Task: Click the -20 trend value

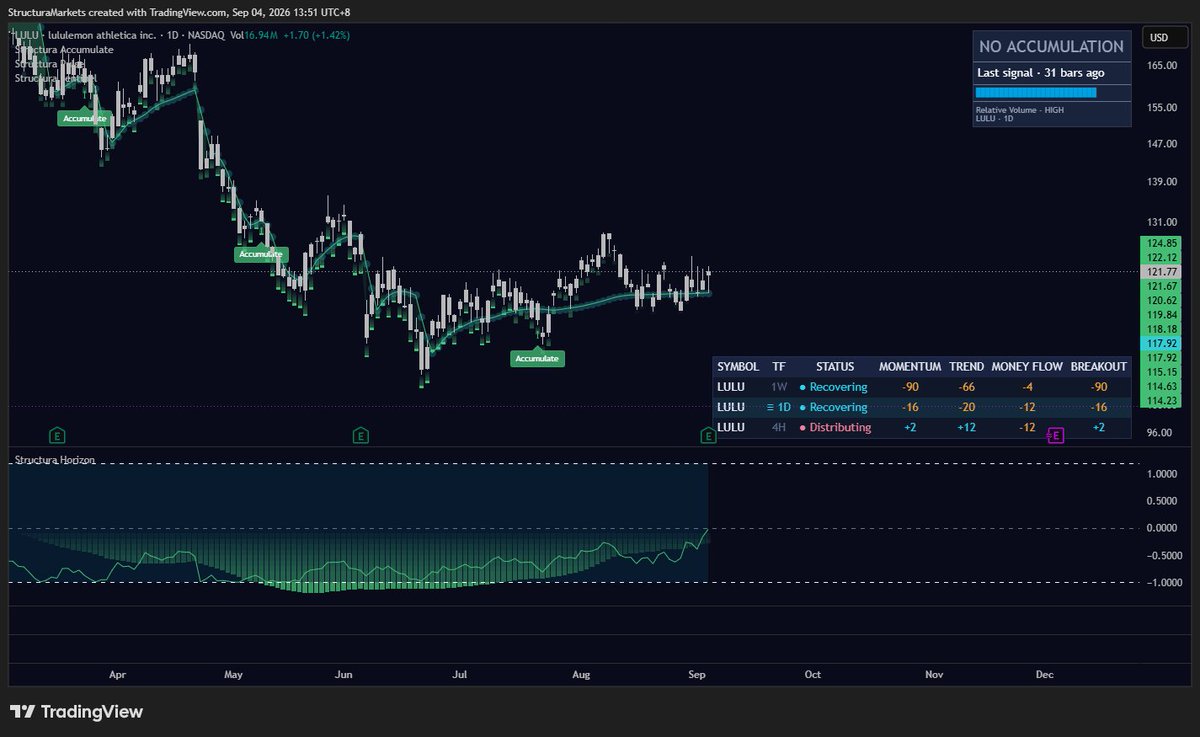Action: point(967,407)
